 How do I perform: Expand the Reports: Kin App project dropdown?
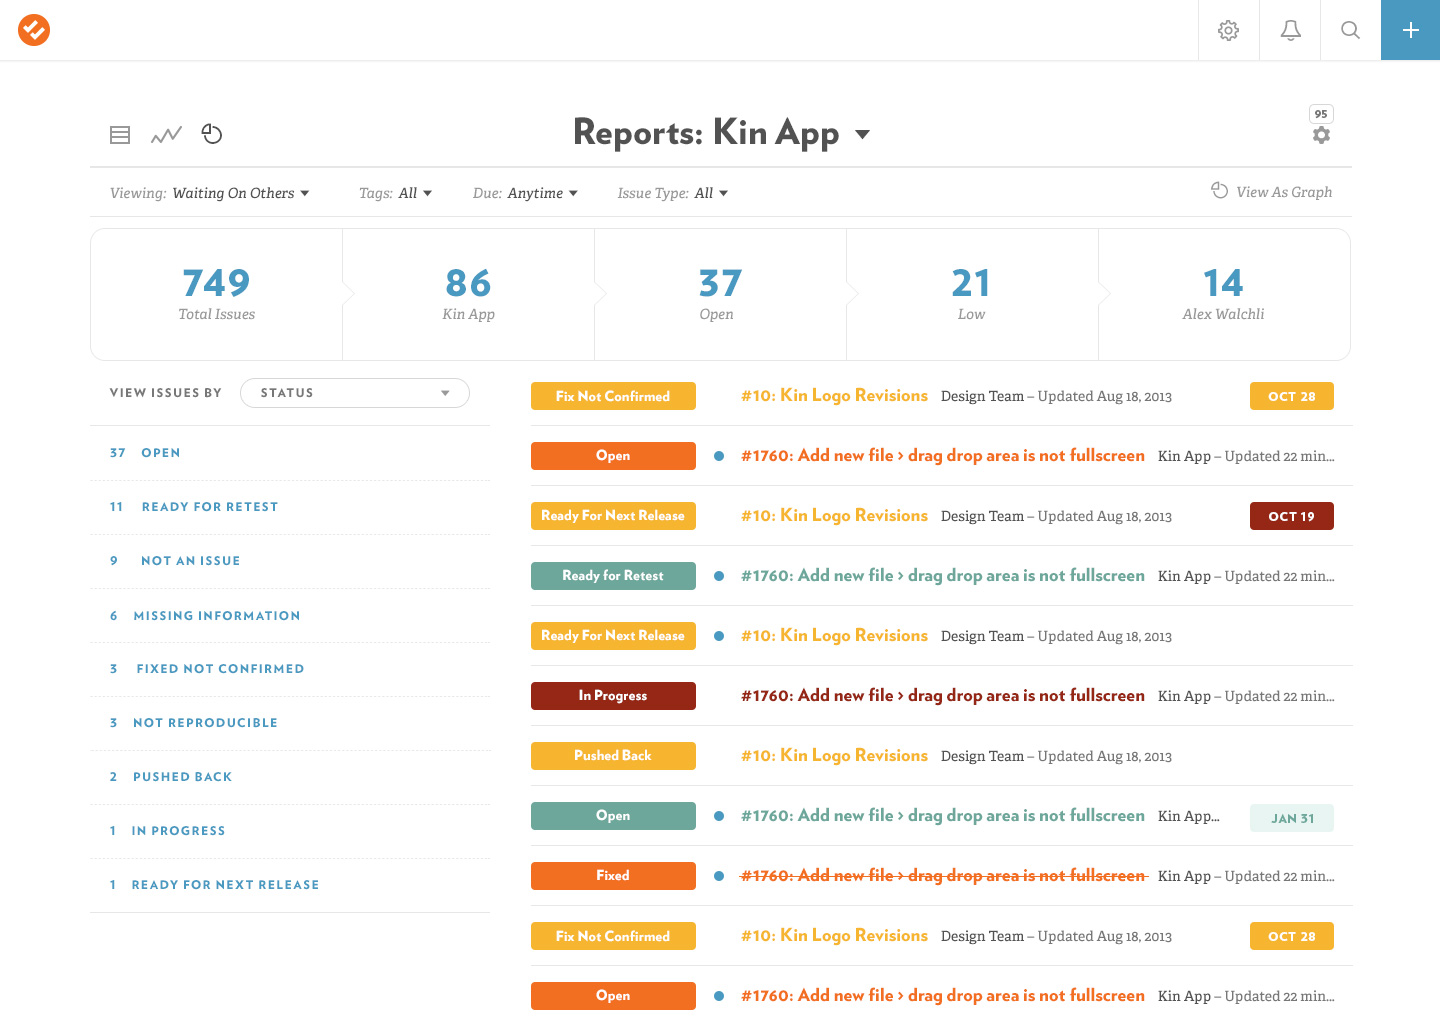862,134
